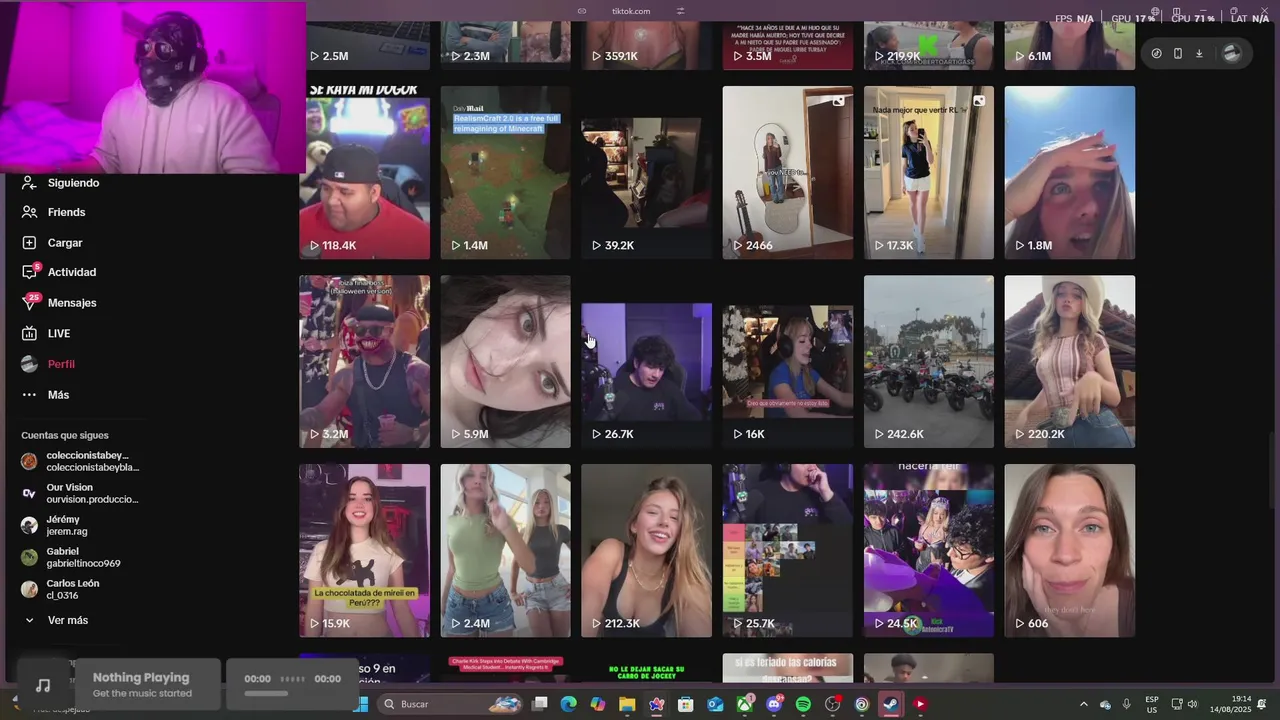Viewport: 1280px width, 720px height.
Task: Open the video with 26.7K views
Action: point(647,362)
